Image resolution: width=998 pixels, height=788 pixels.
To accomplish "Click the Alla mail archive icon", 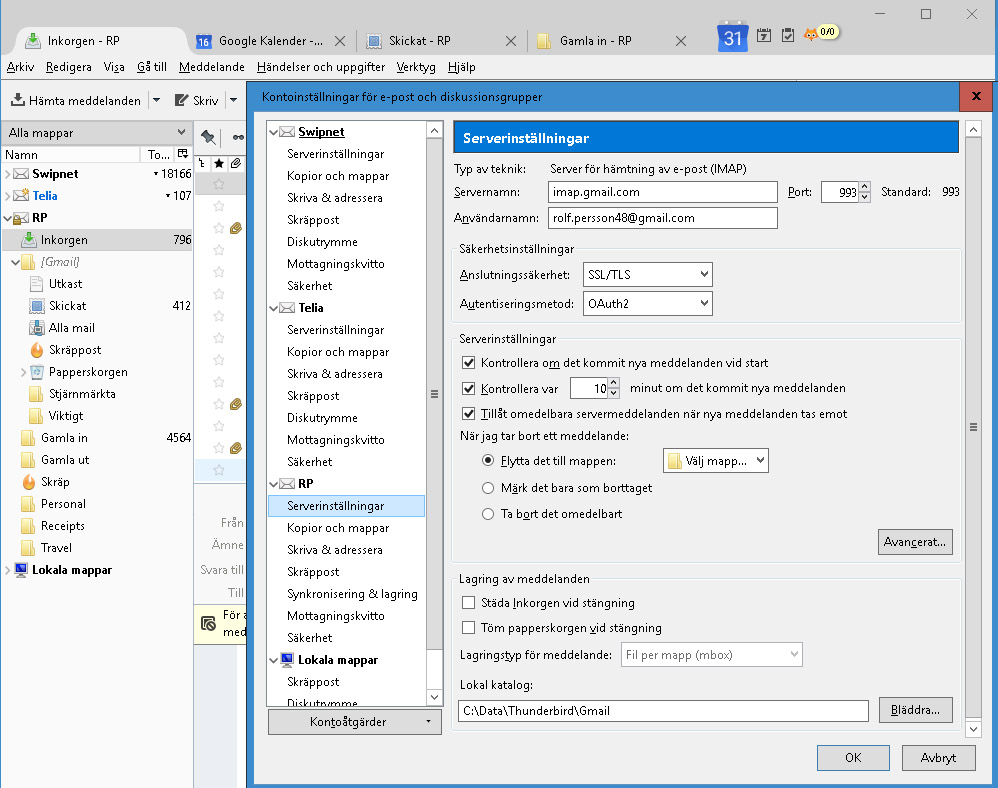I will 37,328.
